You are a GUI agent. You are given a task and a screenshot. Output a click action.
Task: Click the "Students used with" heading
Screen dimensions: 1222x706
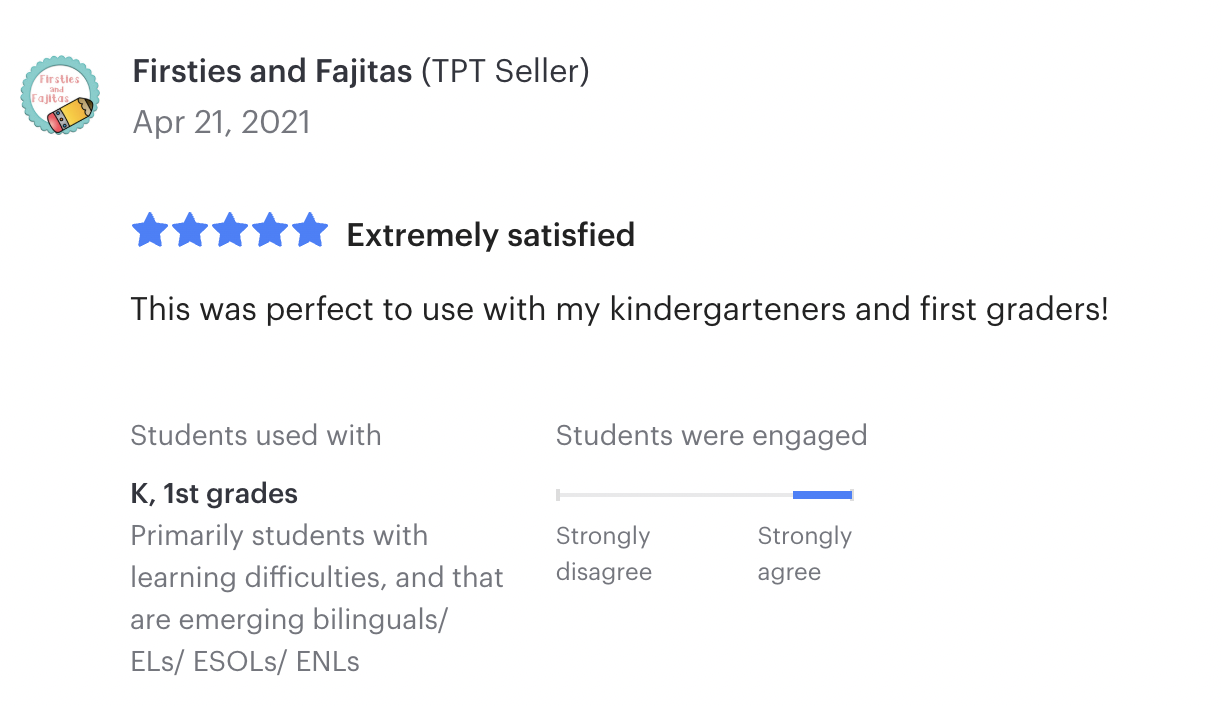click(255, 436)
